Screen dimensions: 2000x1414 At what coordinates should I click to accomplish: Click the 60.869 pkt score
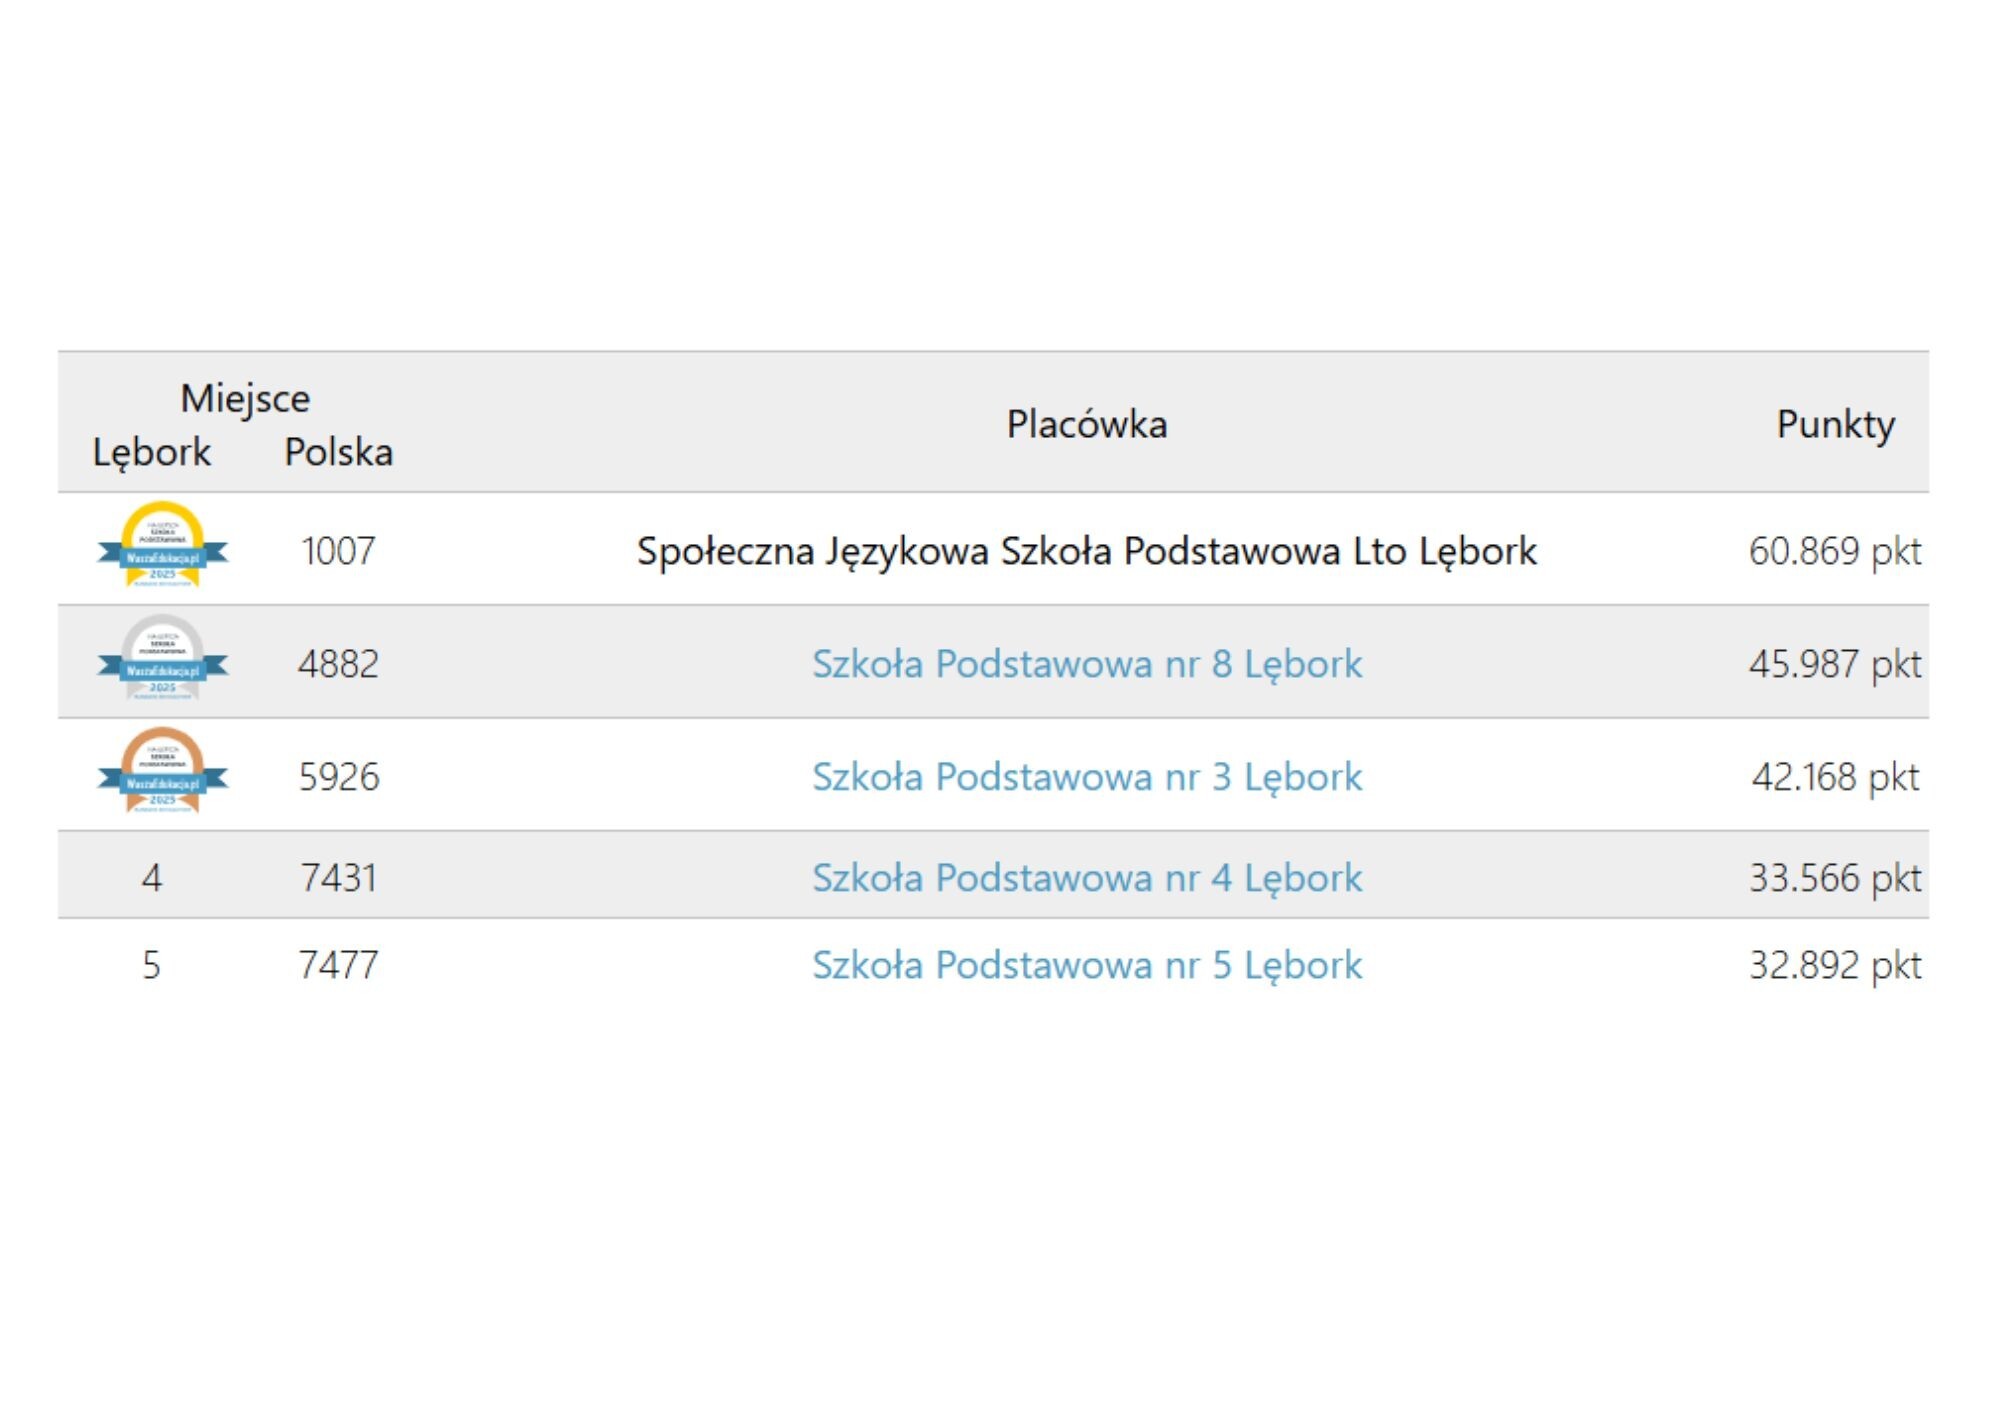tap(1834, 551)
